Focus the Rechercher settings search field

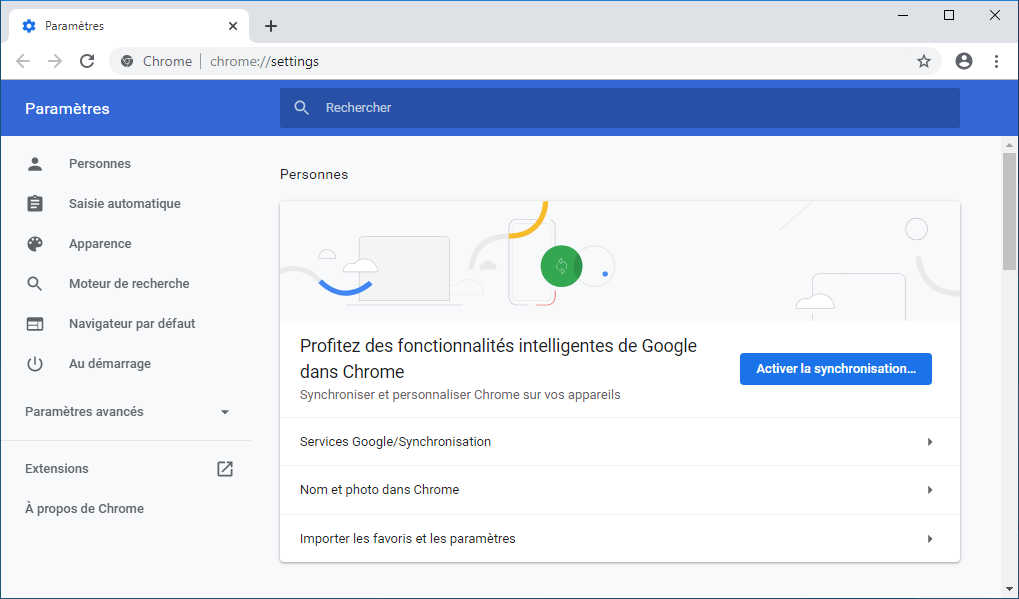619,108
